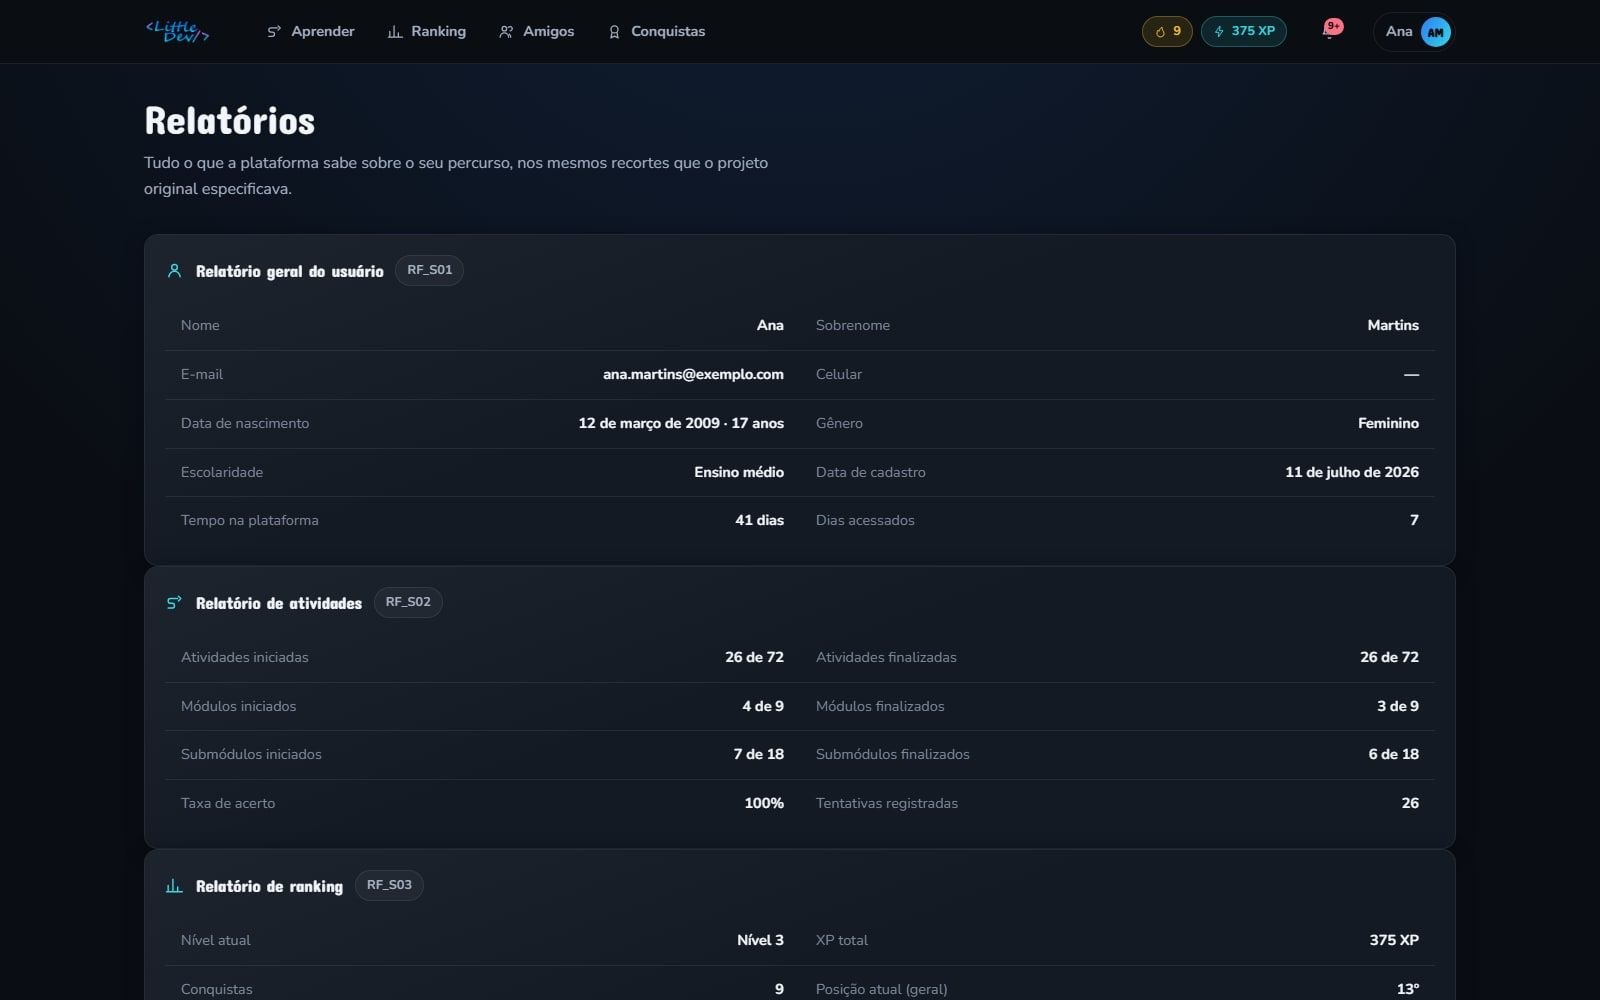The image size is (1600, 1000).
Task: Click the RF_S03 tag badge
Action: click(x=389, y=885)
